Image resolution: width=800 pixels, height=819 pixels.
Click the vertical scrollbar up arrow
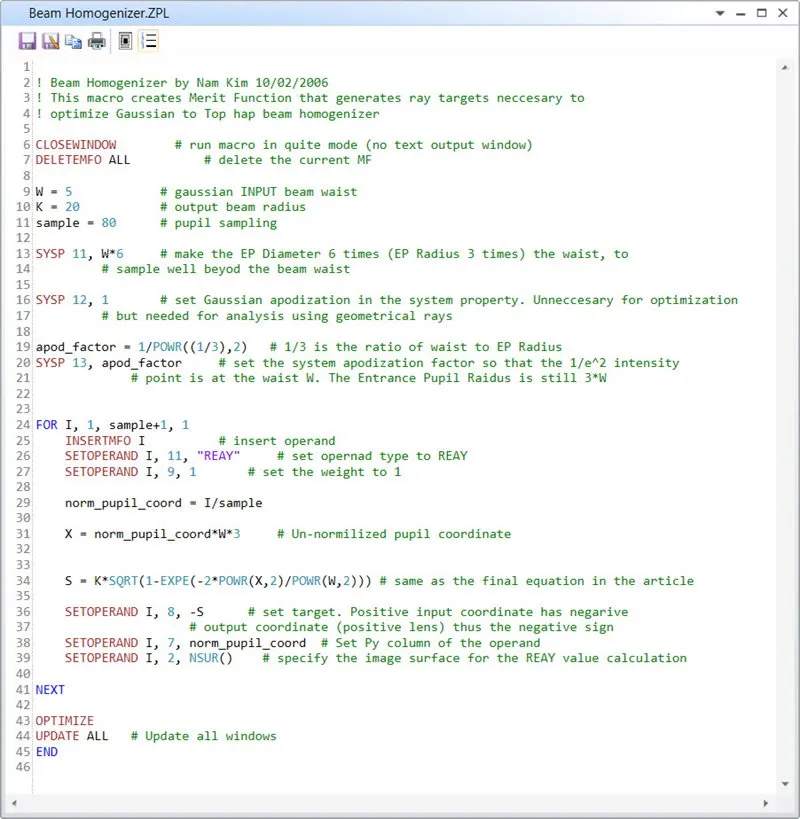pos(787,66)
